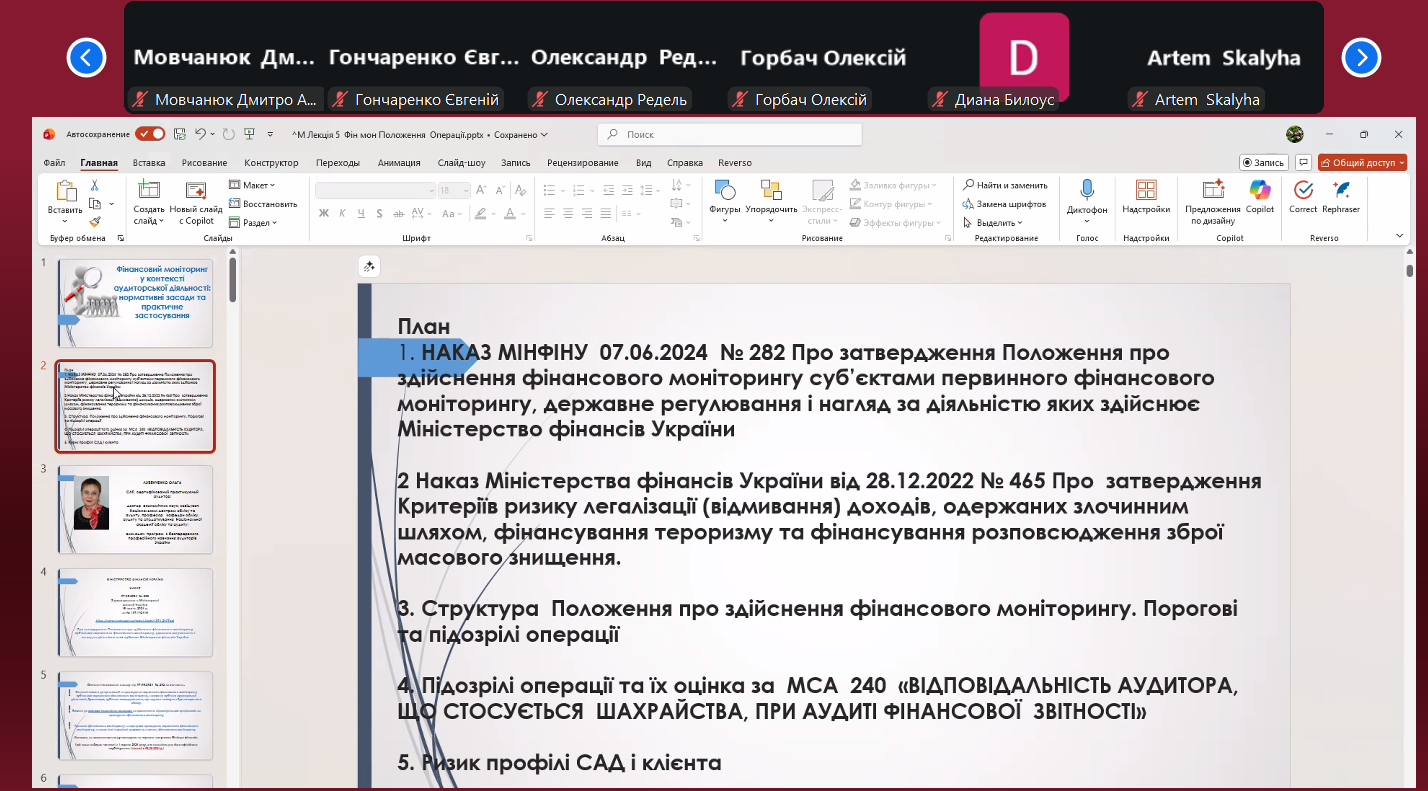Toggle the Автосохранение switch
Screen dimensions: 1428x791
click(x=150, y=134)
